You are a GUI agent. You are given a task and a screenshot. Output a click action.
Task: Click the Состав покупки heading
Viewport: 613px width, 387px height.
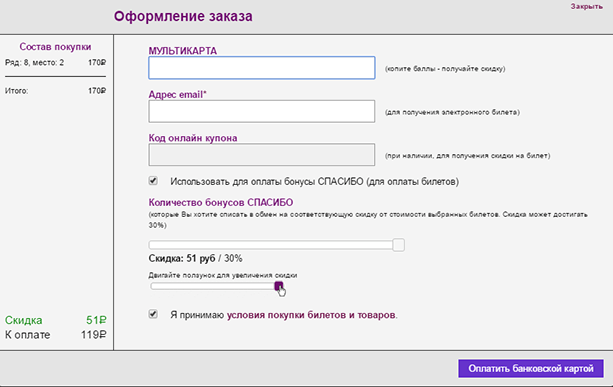click(55, 47)
